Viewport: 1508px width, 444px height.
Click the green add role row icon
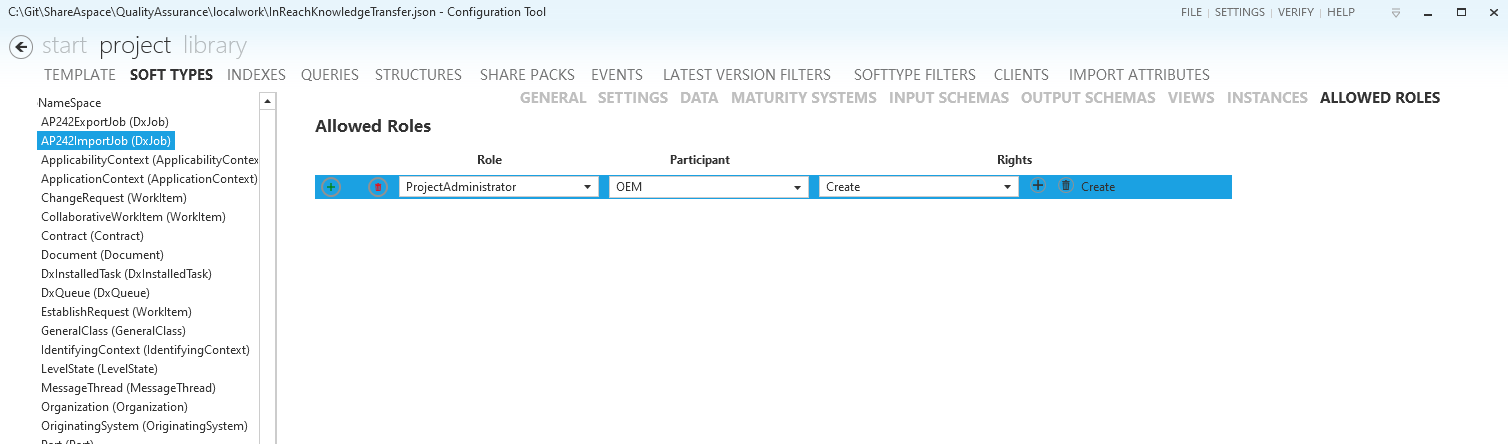332,187
